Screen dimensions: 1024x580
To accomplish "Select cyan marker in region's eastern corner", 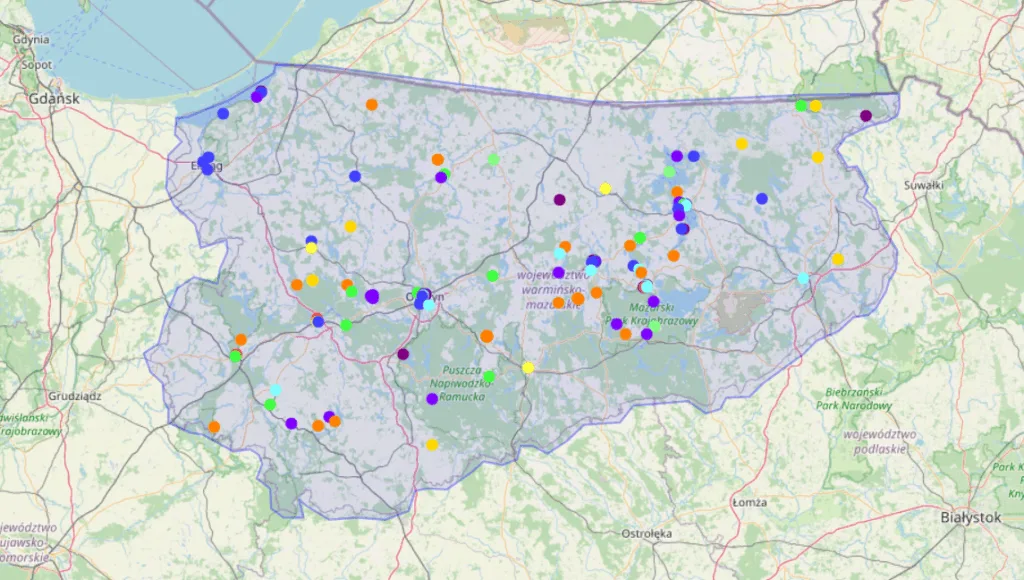I will [803, 278].
